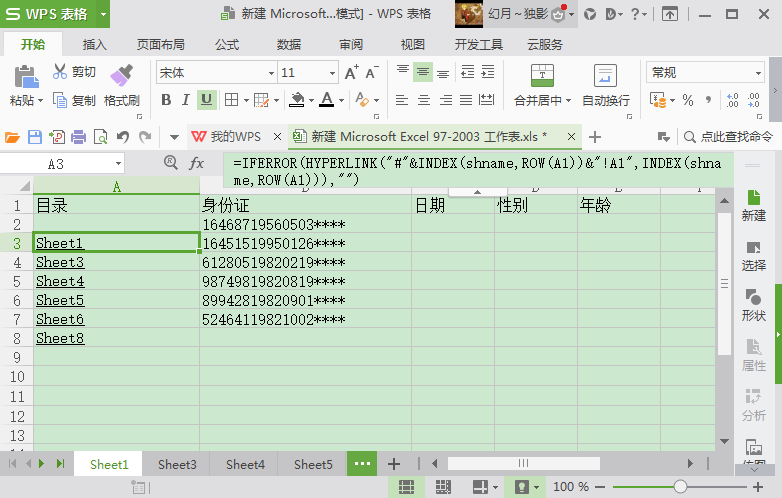The height and width of the screenshot is (498, 782).
Task: Click the clear formatting eraser icon
Action: pos(362,100)
